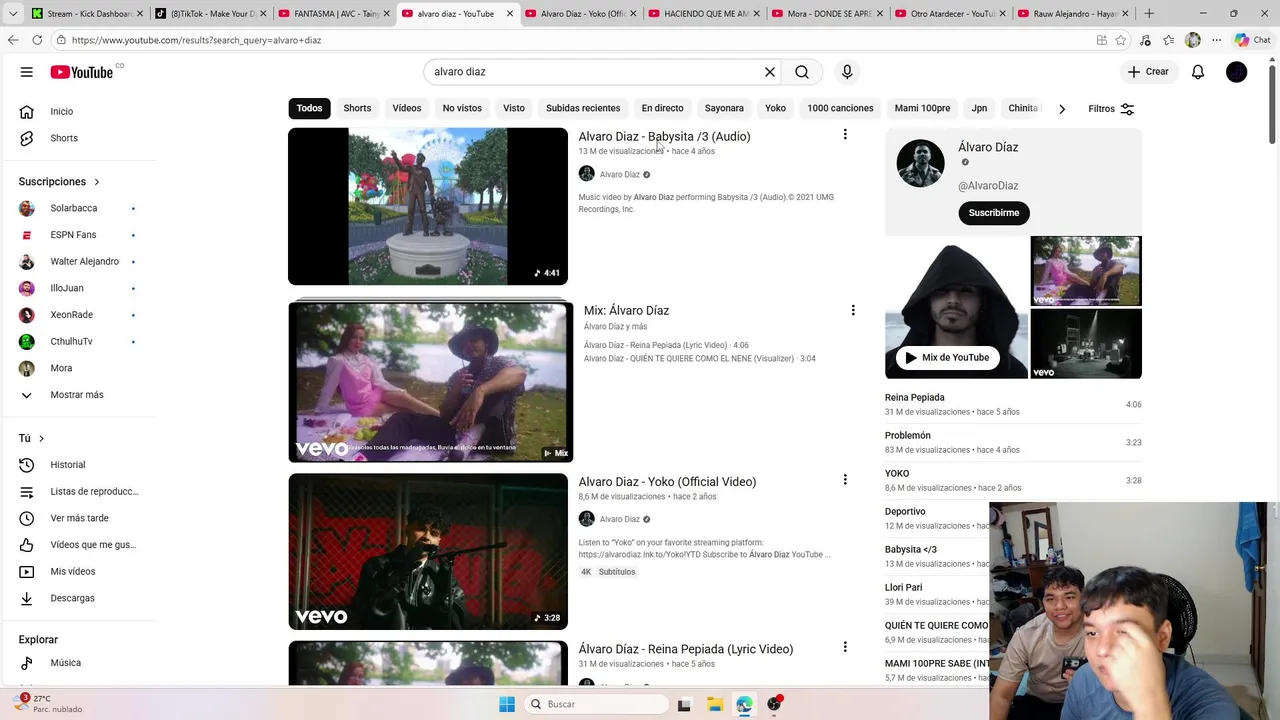Screen dimensions: 1280x720
Task: Switch to the TikTok browser tab
Action: 208,13
